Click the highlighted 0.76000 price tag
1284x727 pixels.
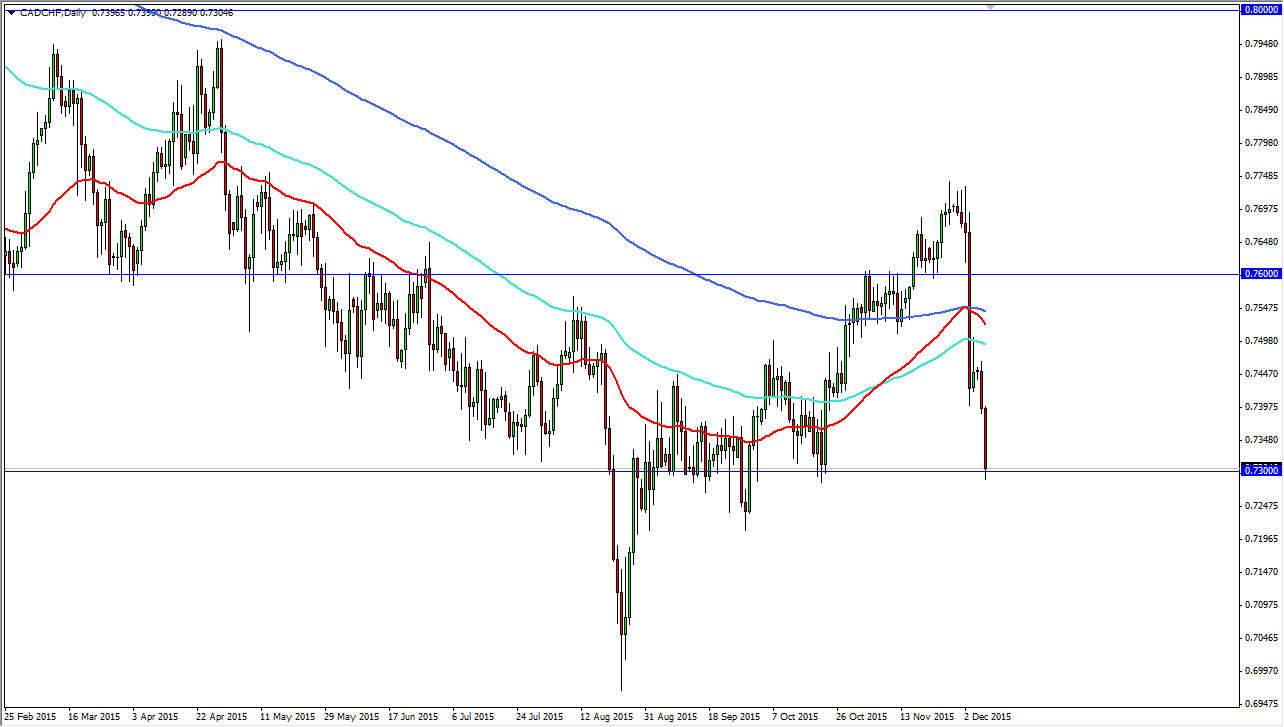tap(1262, 274)
